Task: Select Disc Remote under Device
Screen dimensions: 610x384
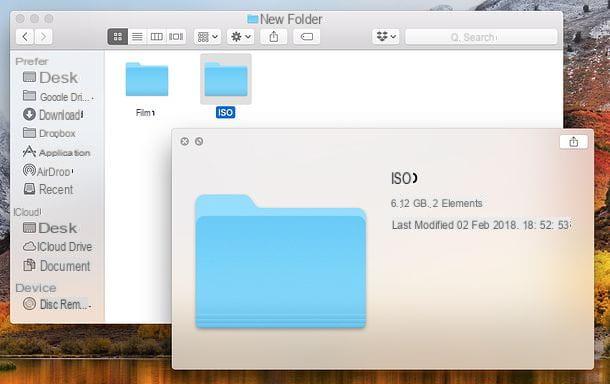Action: click(57, 304)
